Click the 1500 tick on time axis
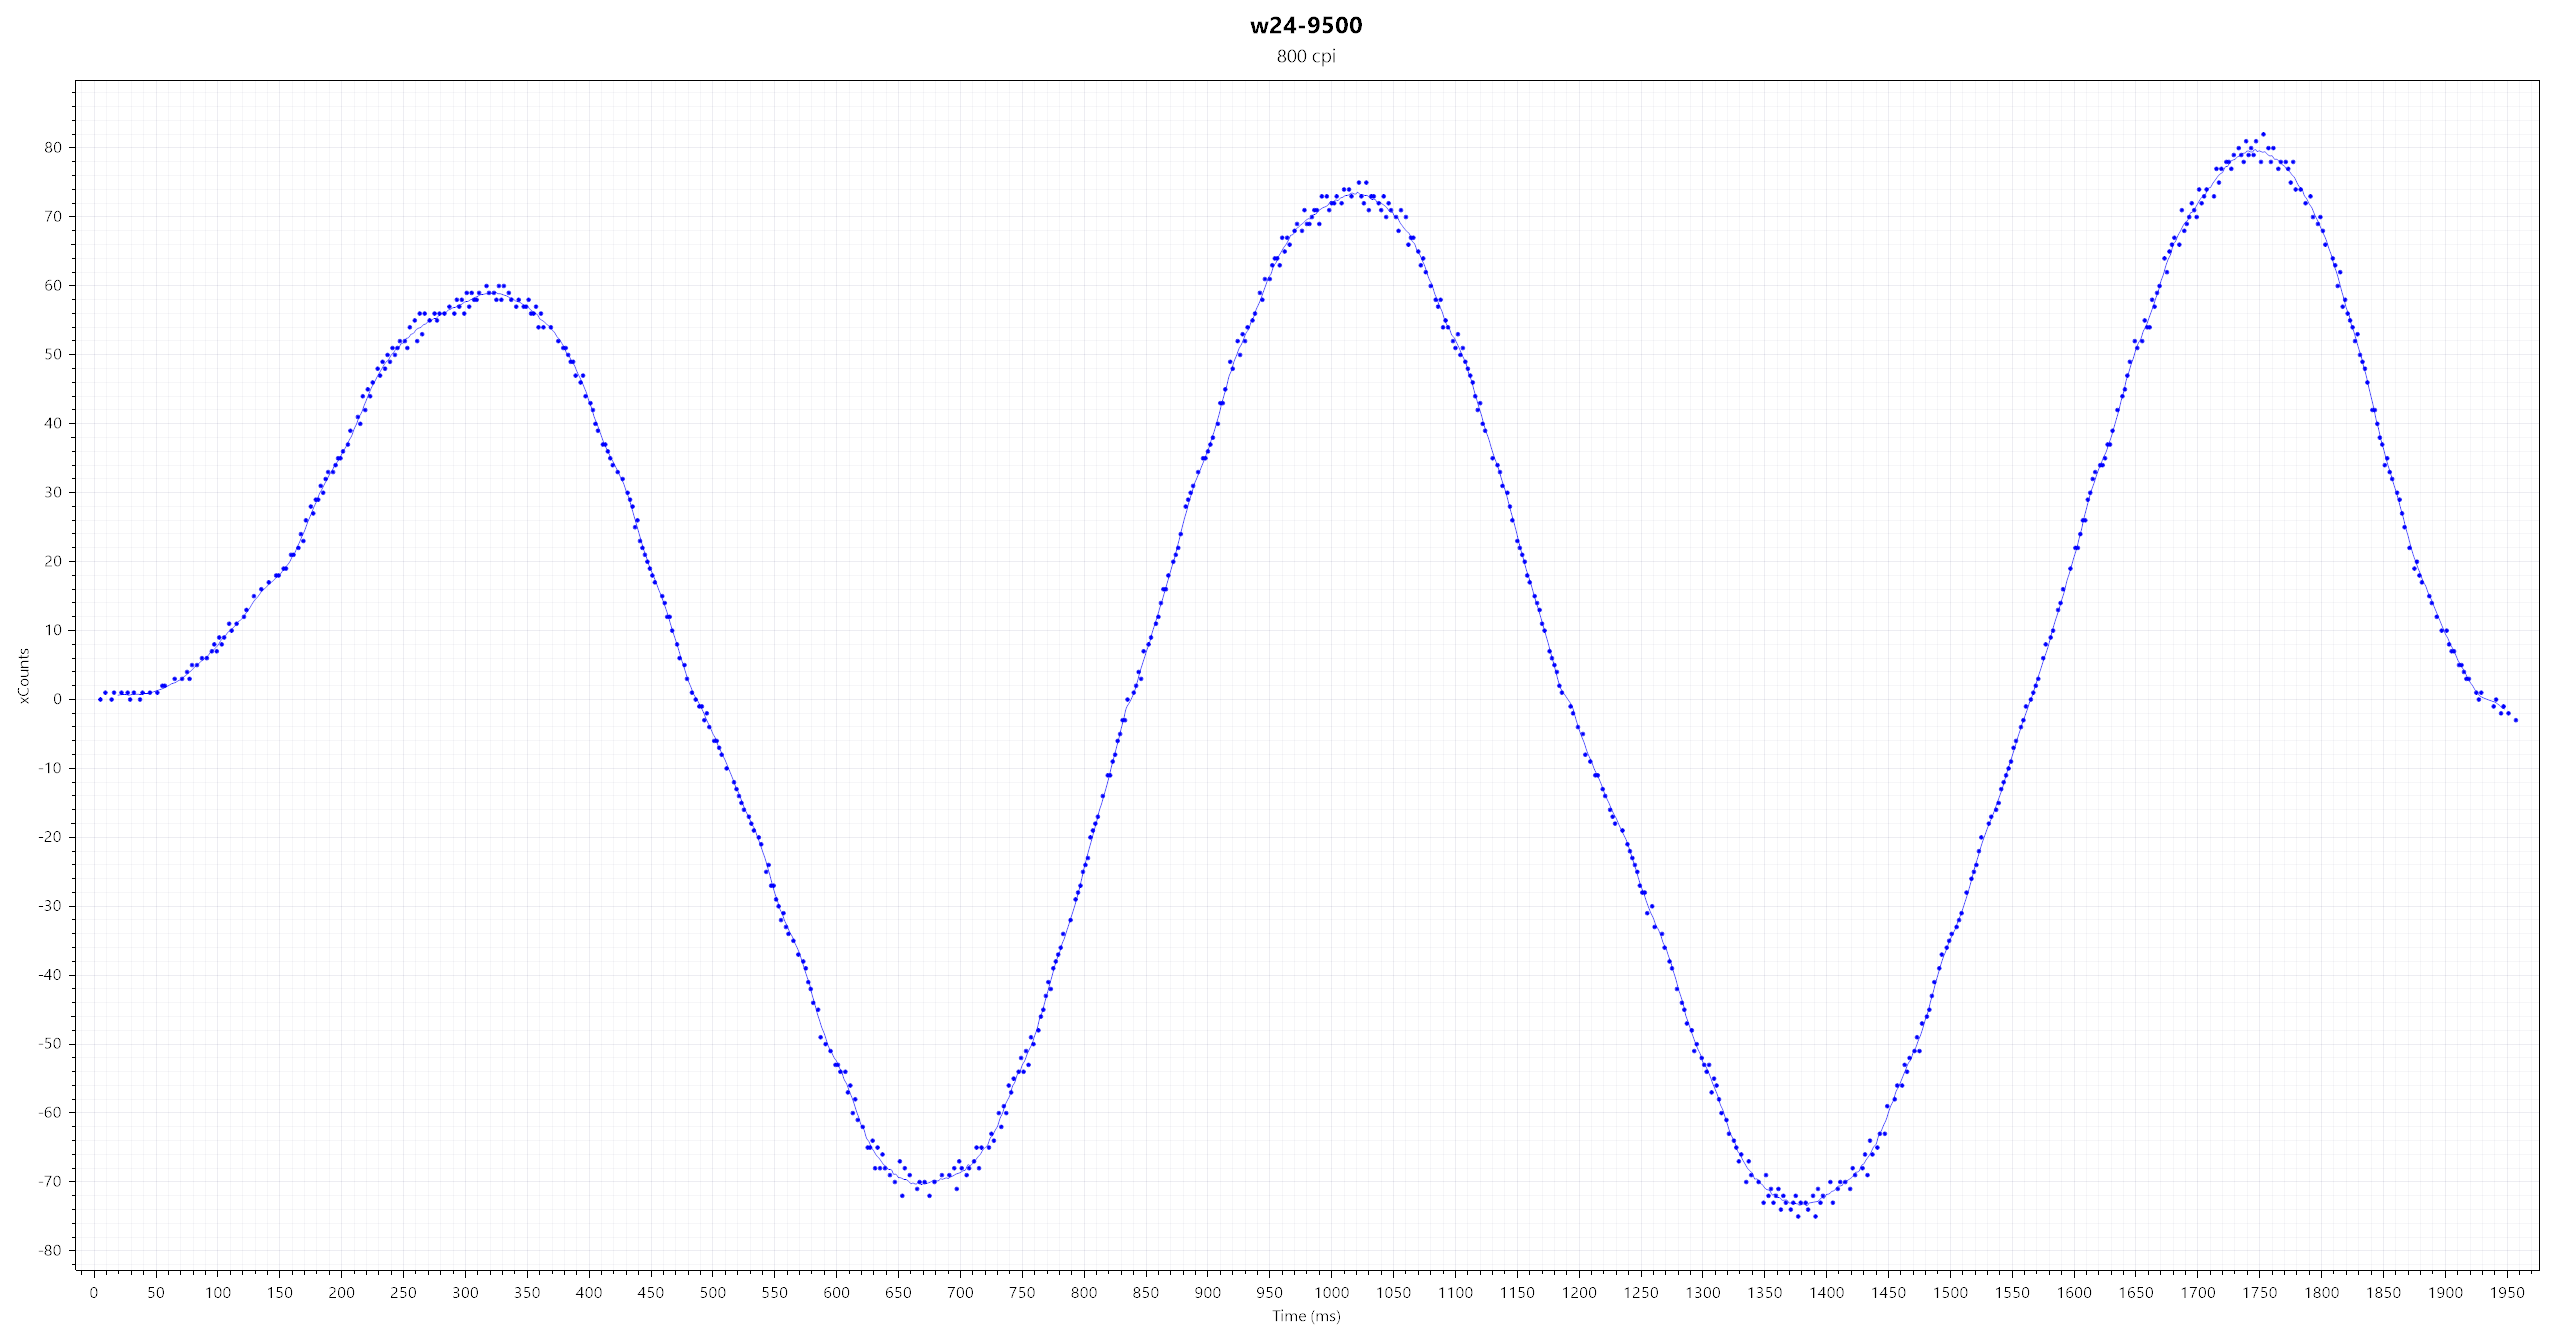The height and width of the screenshot is (1340, 2560). (x=1950, y=1292)
